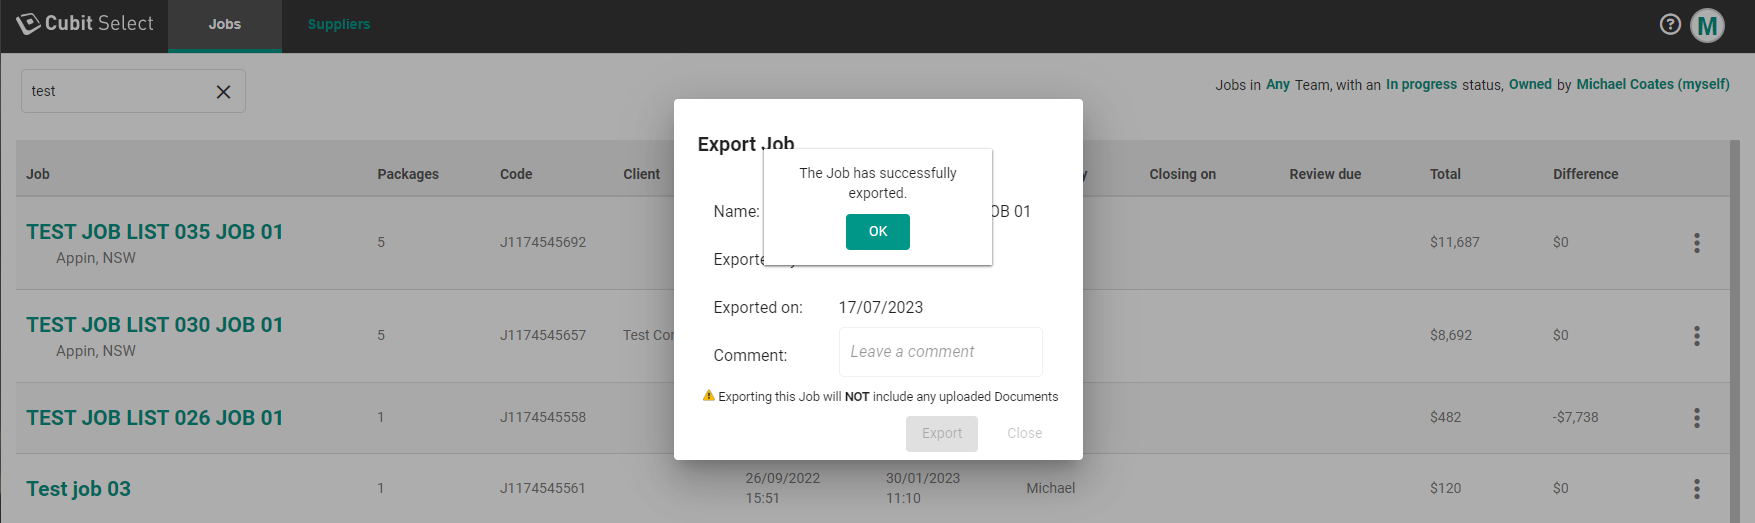This screenshot has width=1755, height=523.
Task: Click the warning icon beside export notice
Action: (708, 396)
